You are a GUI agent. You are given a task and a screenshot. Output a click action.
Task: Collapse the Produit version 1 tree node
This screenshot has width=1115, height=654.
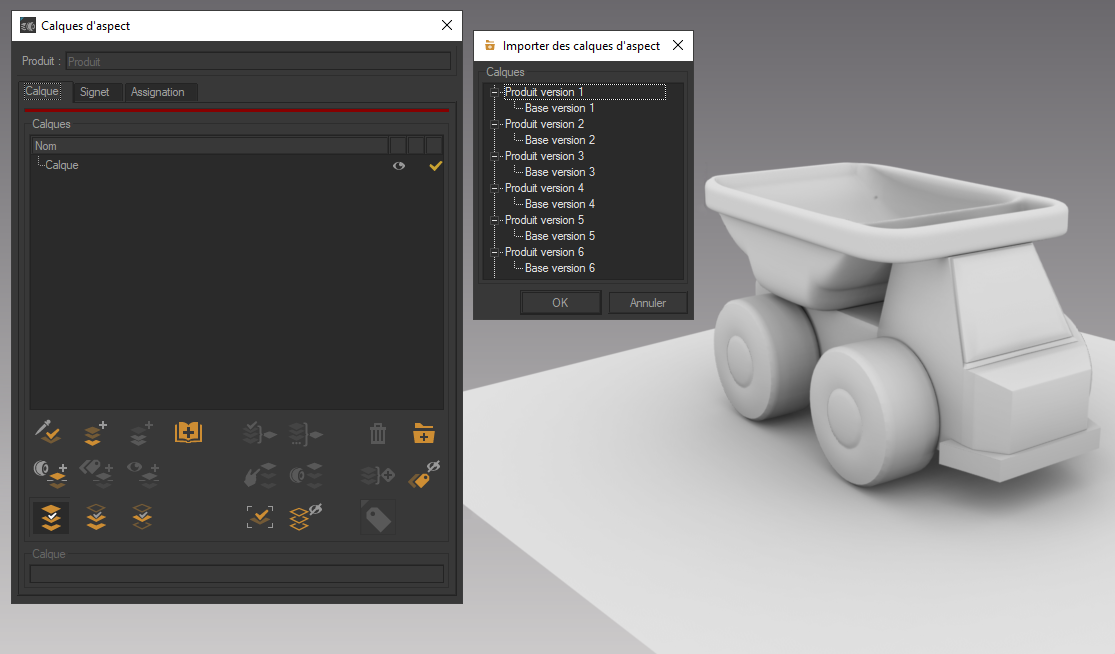point(493,91)
